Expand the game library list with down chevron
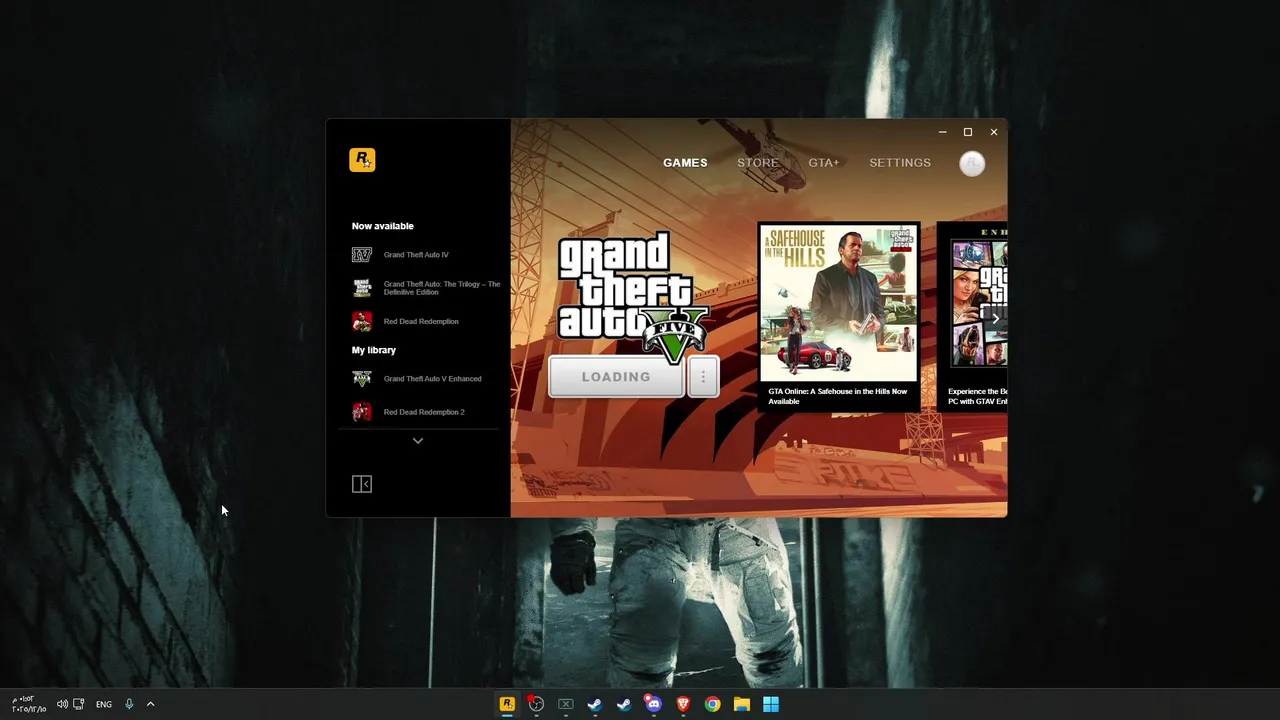Viewport: 1280px width, 720px height. [x=418, y=441]
